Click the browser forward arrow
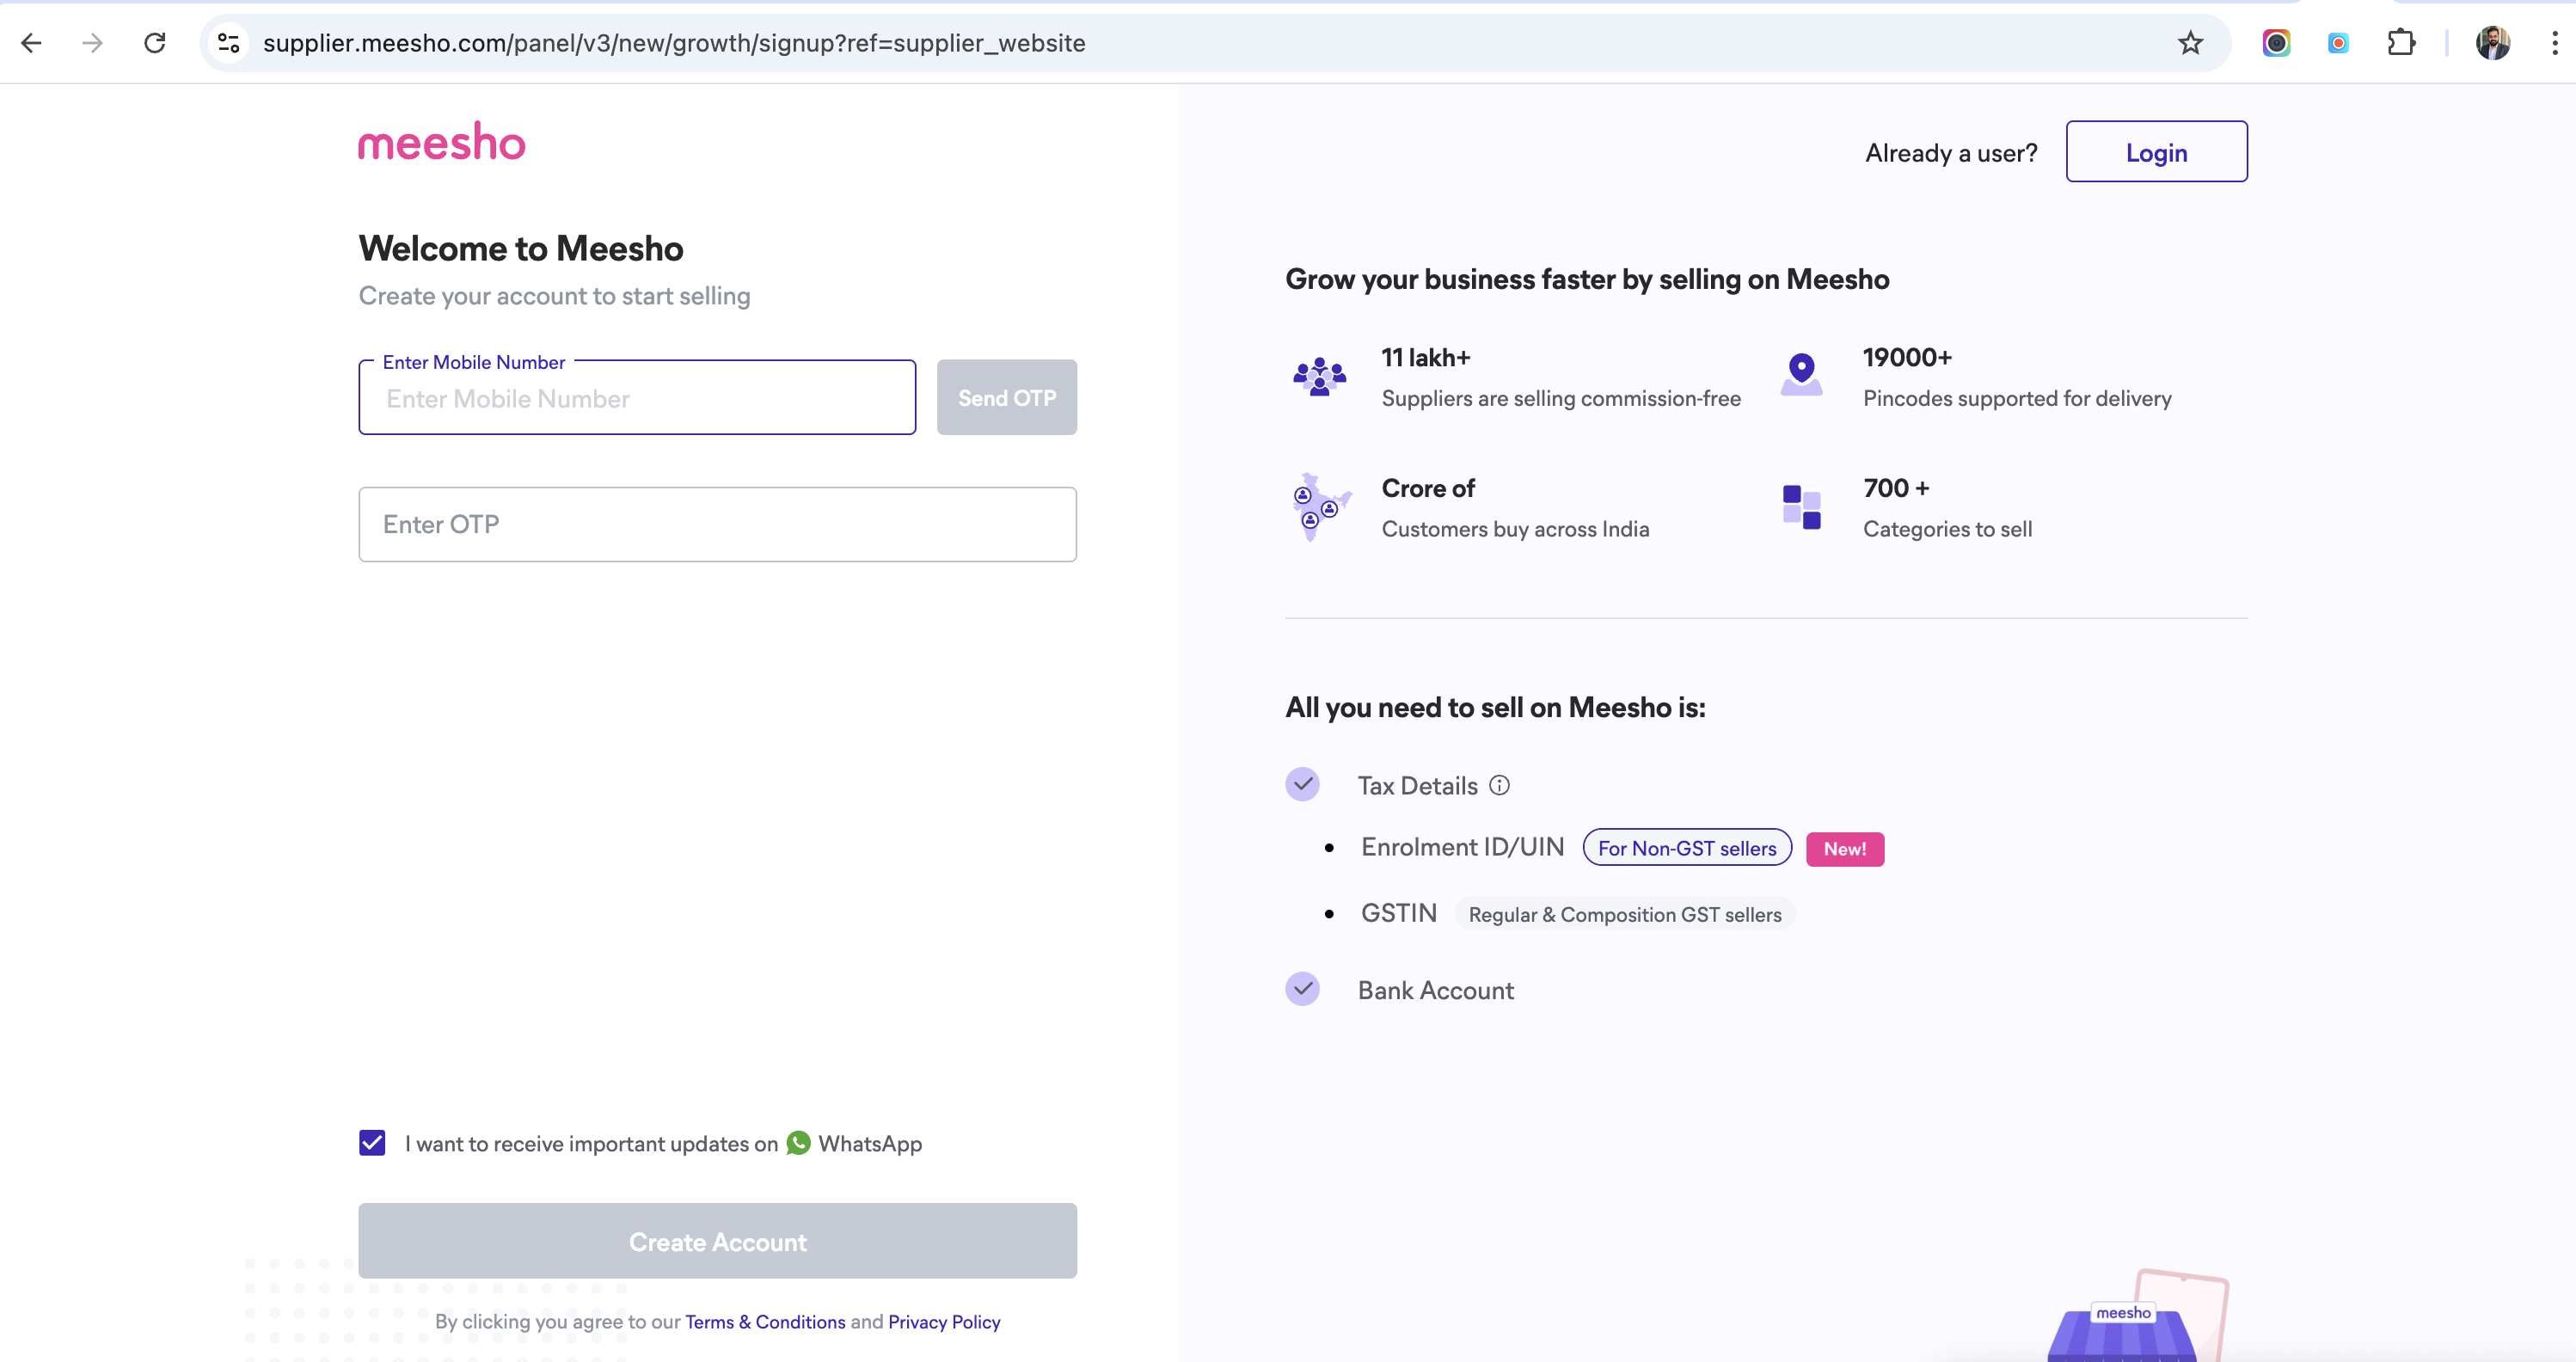The width and height of the screenshot is (2576, 1362). [93, 43]
